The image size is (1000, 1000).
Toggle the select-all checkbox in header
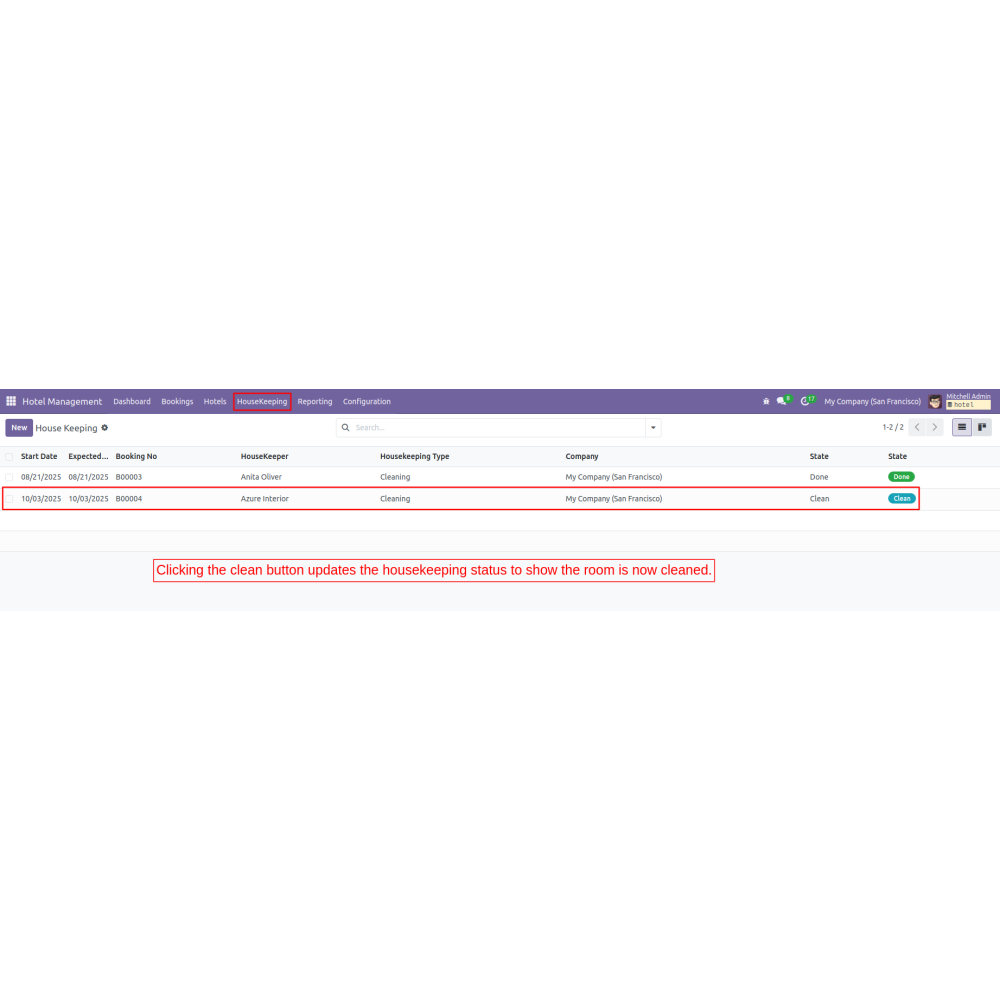click(10, 457)
